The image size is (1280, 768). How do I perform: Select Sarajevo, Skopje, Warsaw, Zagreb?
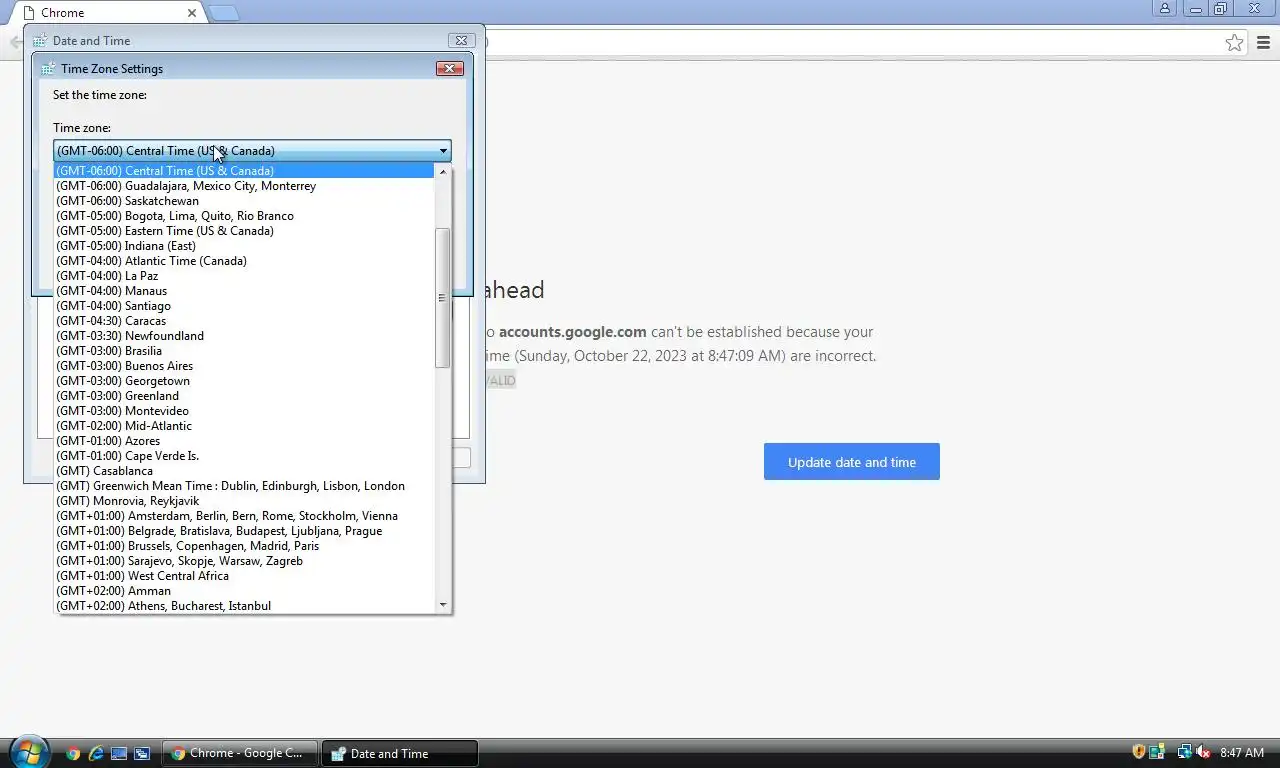coord(244,561)
